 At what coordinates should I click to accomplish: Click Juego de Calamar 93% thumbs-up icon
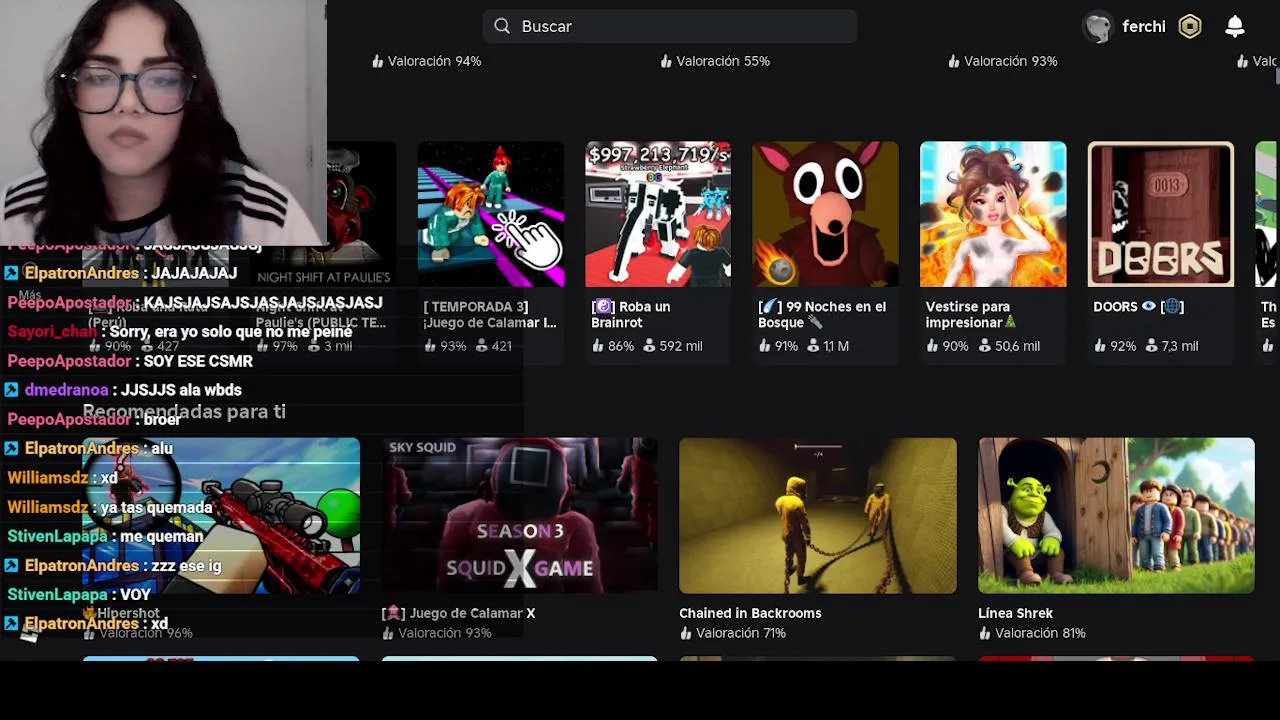click(x=431, y=346)
